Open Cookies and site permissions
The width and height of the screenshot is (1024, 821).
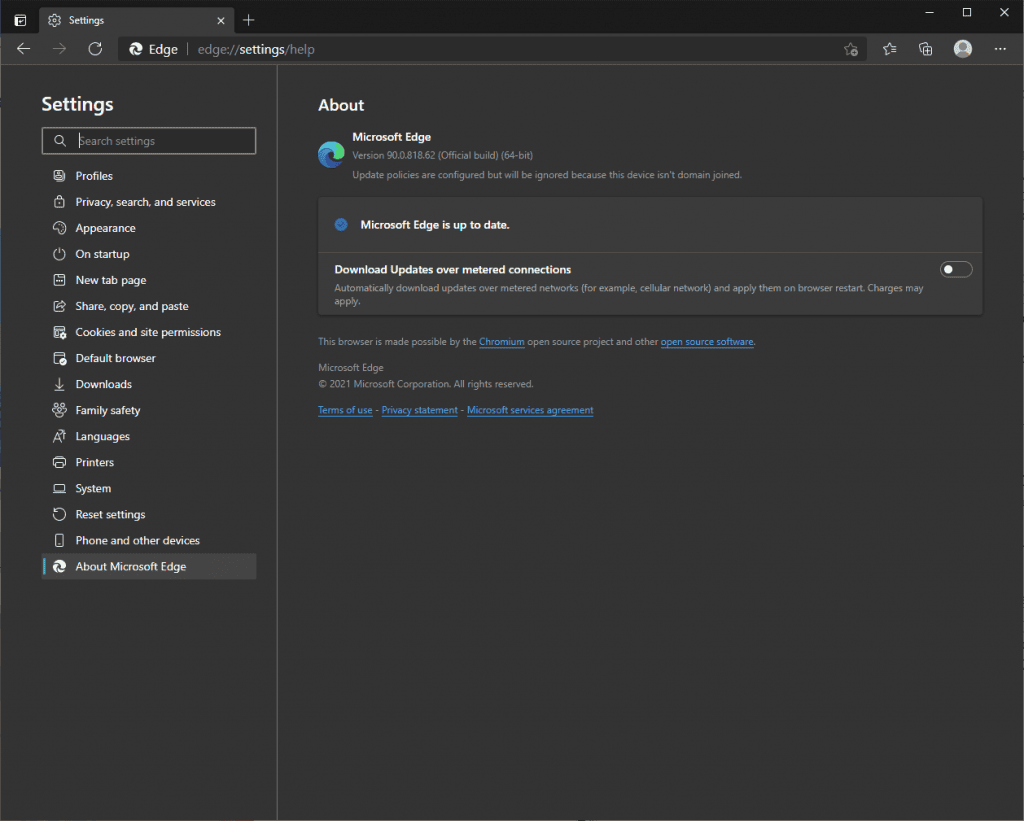tap(149, 332)
